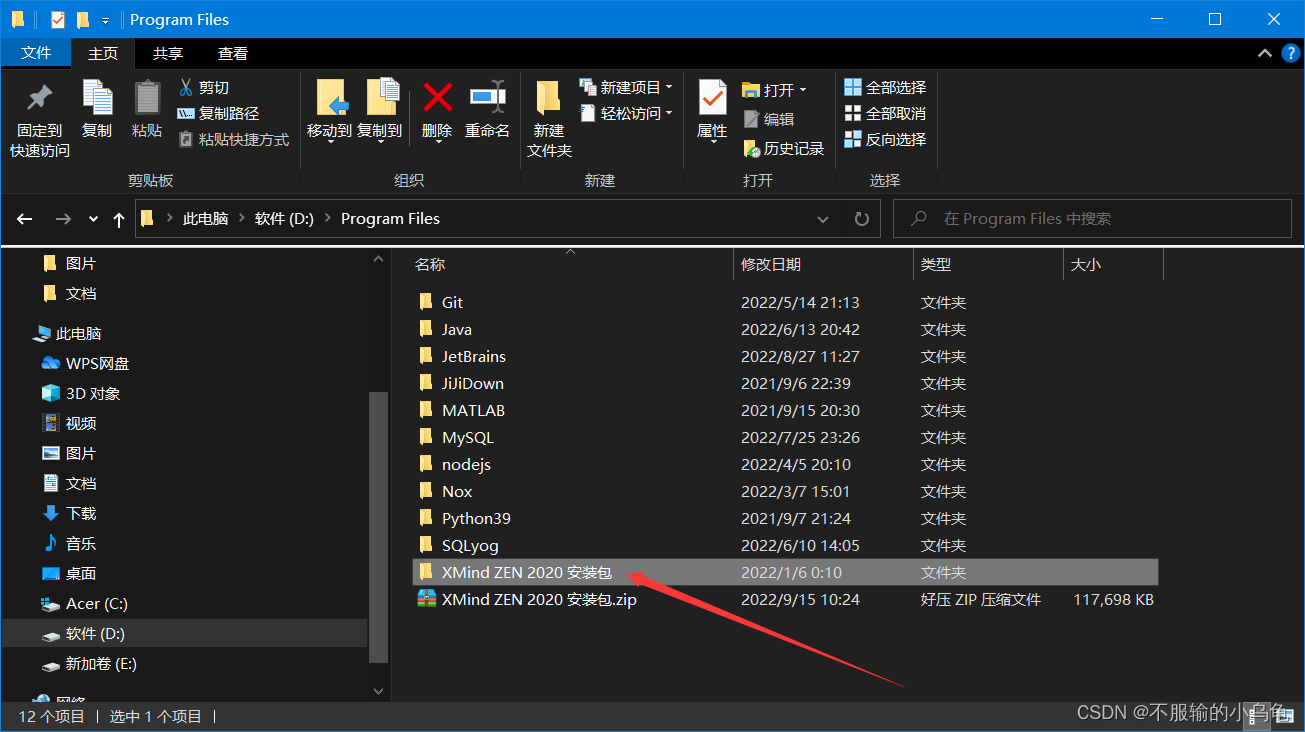Go up one level arrow
Screen dimensions: 1305x732
[x=119, y=219]
